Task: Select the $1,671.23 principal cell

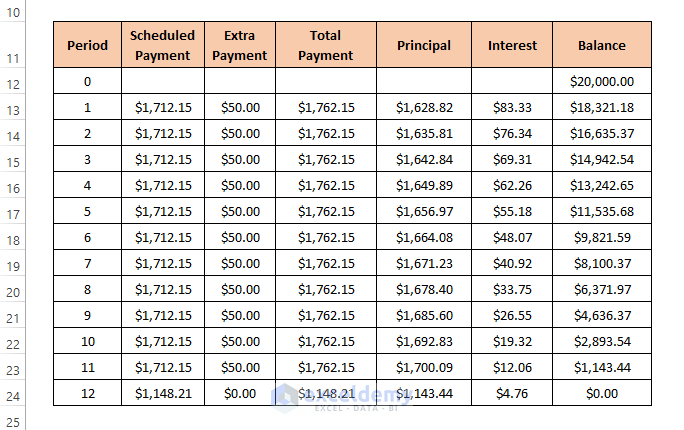Action: point(424,263)
